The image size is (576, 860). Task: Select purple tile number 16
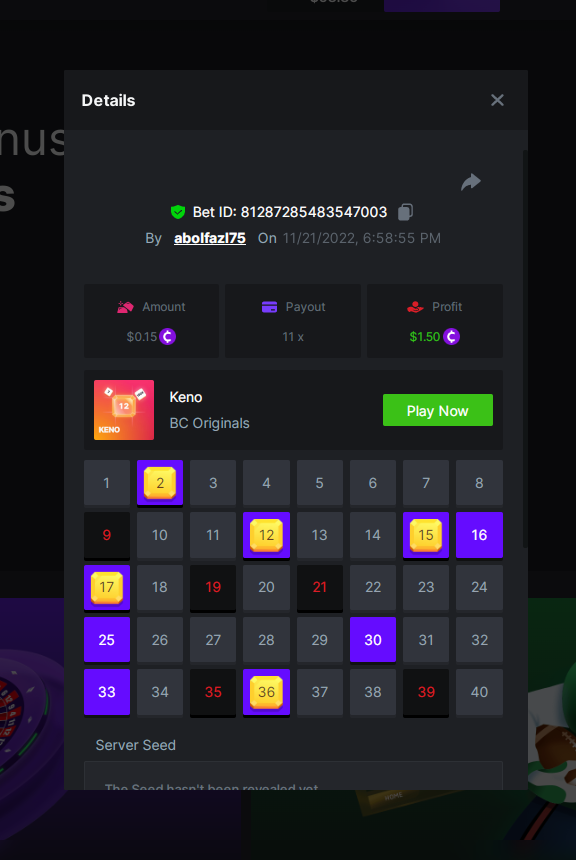tap(479, 535)
